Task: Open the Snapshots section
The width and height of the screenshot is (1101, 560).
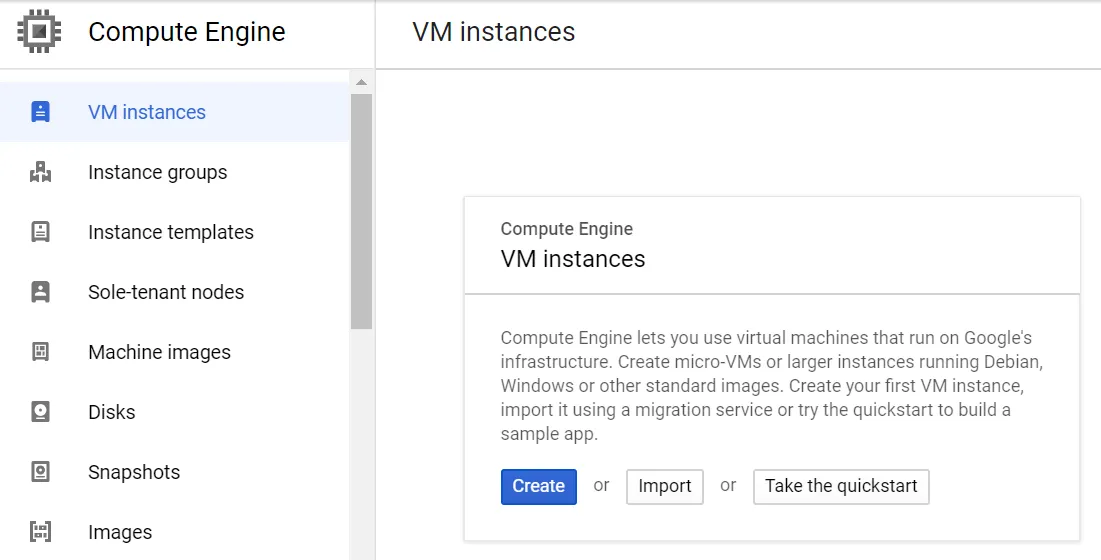Action: [174, 472]
